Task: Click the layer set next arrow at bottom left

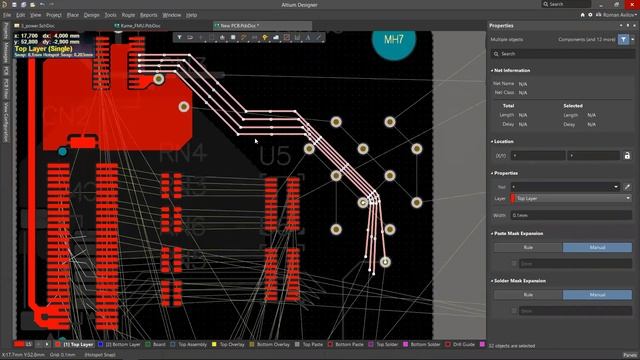Action: click(x=47, y=344)
